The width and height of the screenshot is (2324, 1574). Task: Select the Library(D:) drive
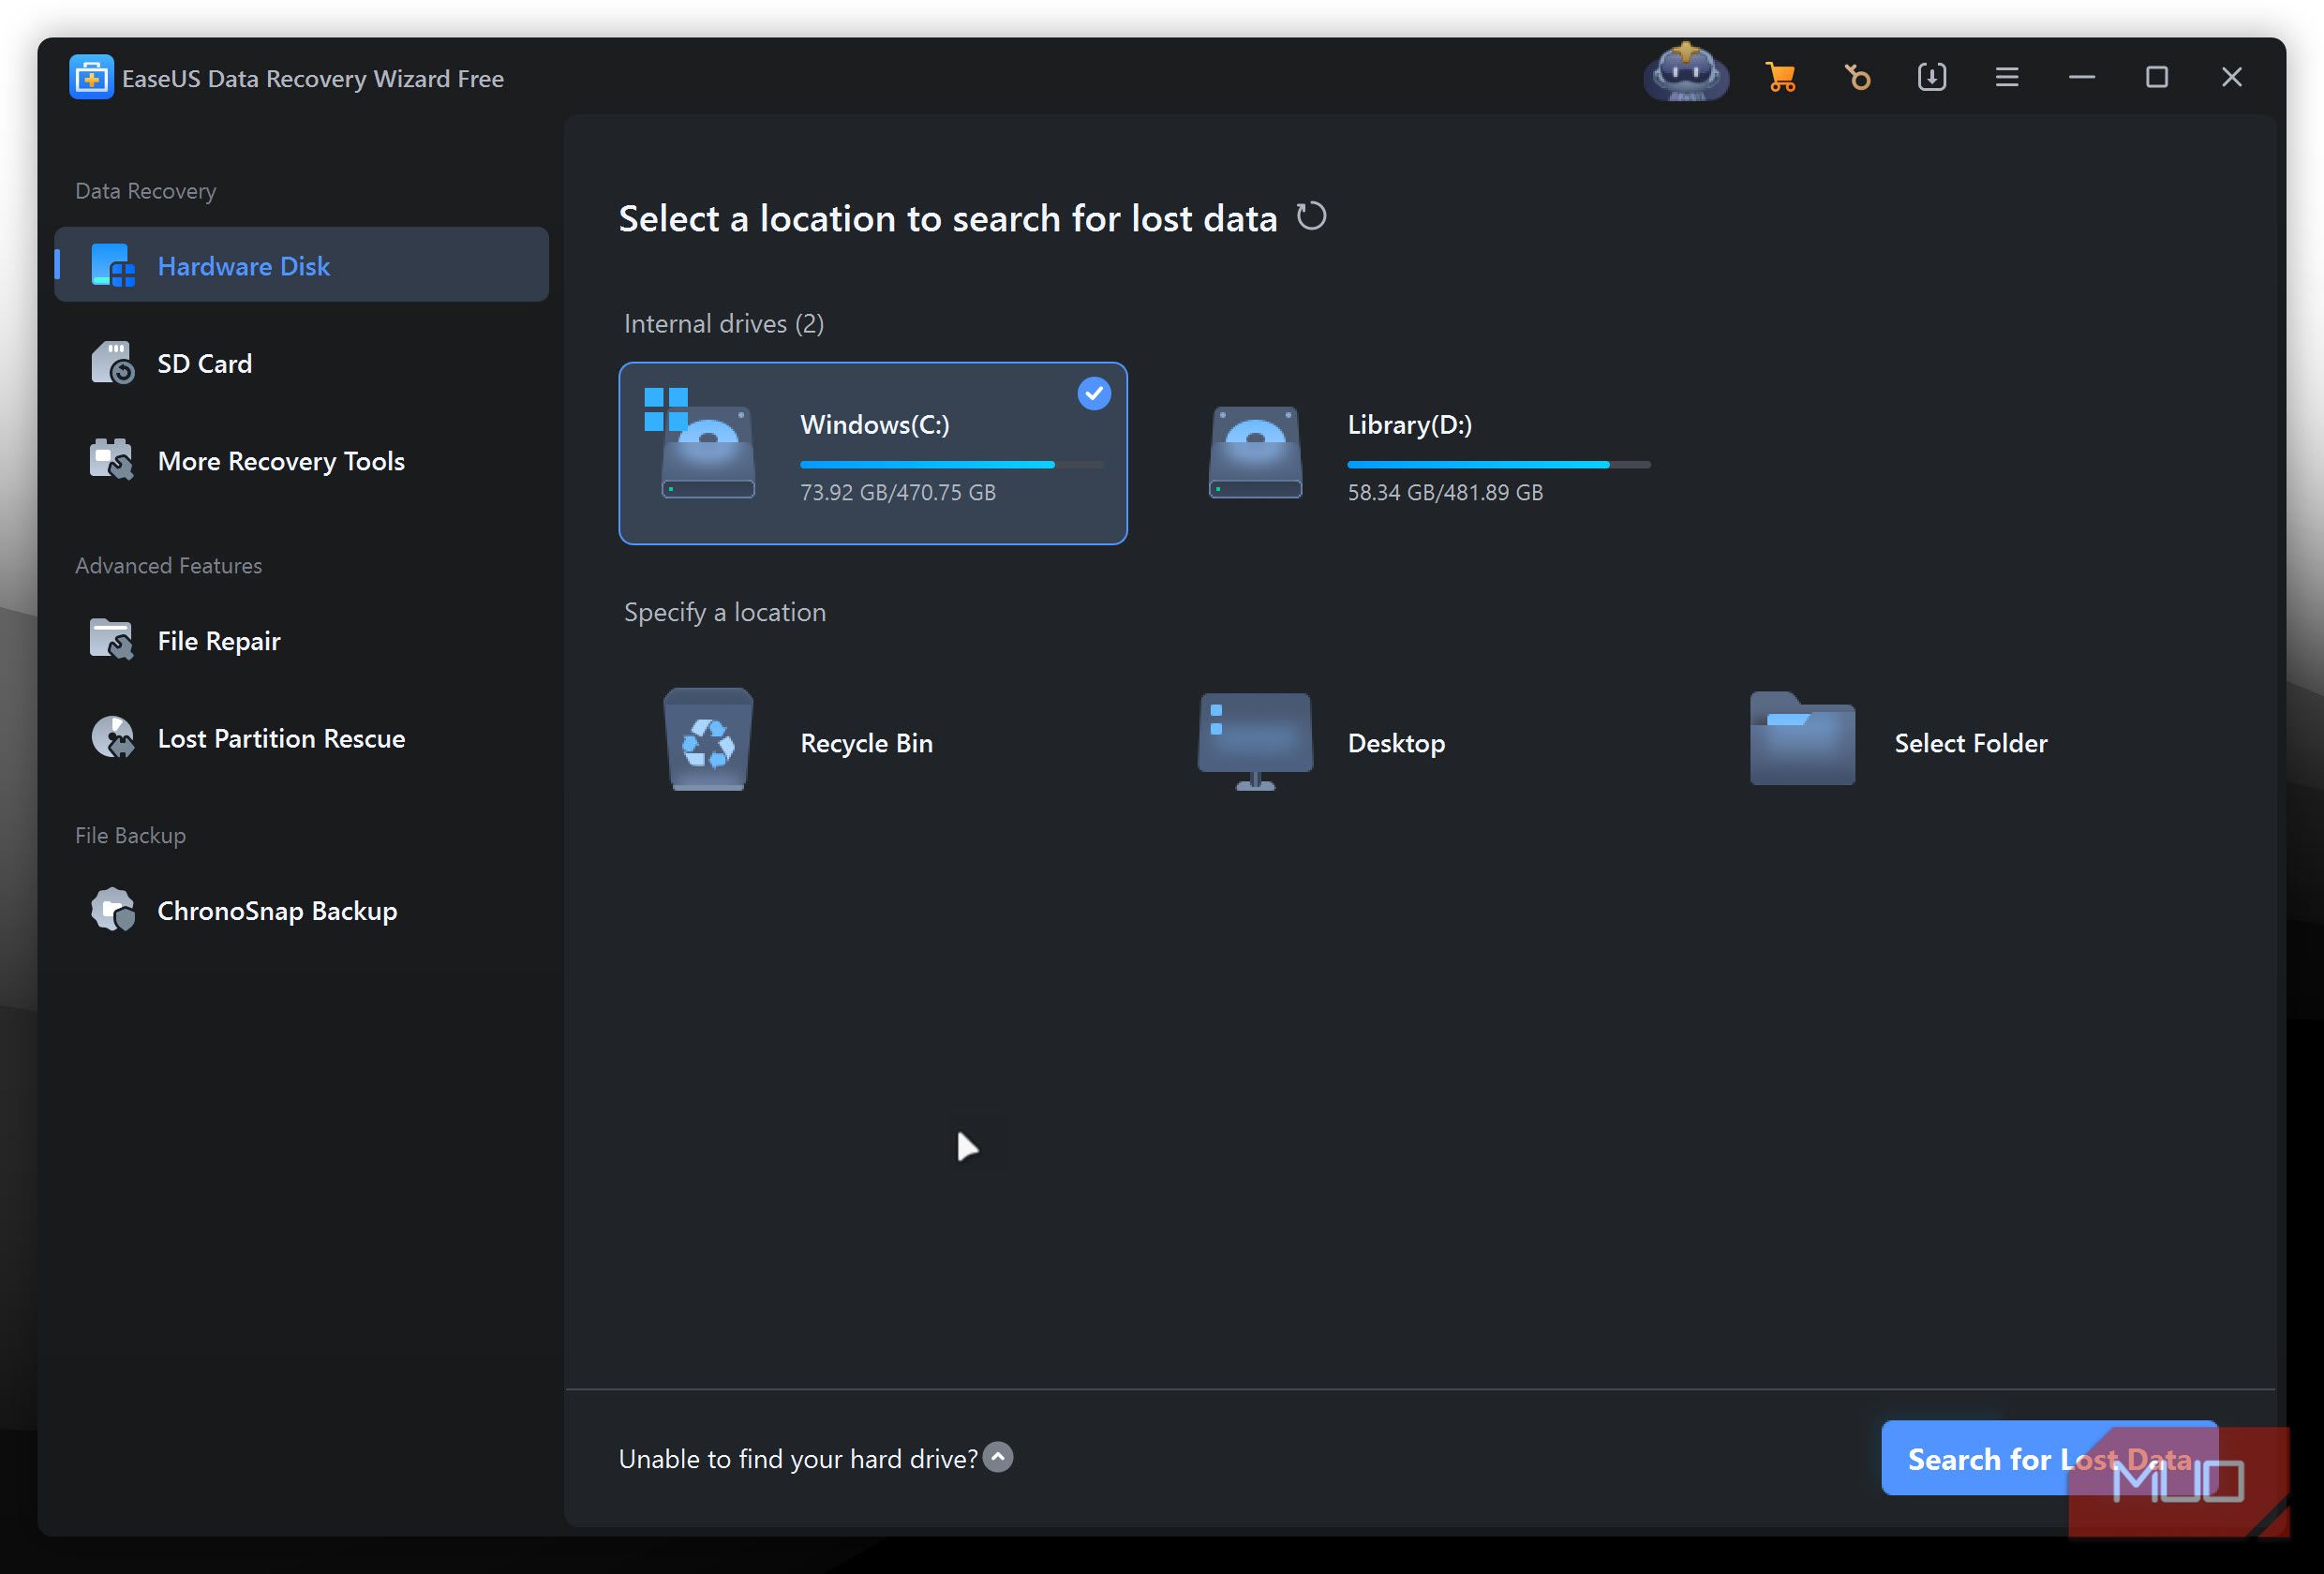[x=1420, y=454]
